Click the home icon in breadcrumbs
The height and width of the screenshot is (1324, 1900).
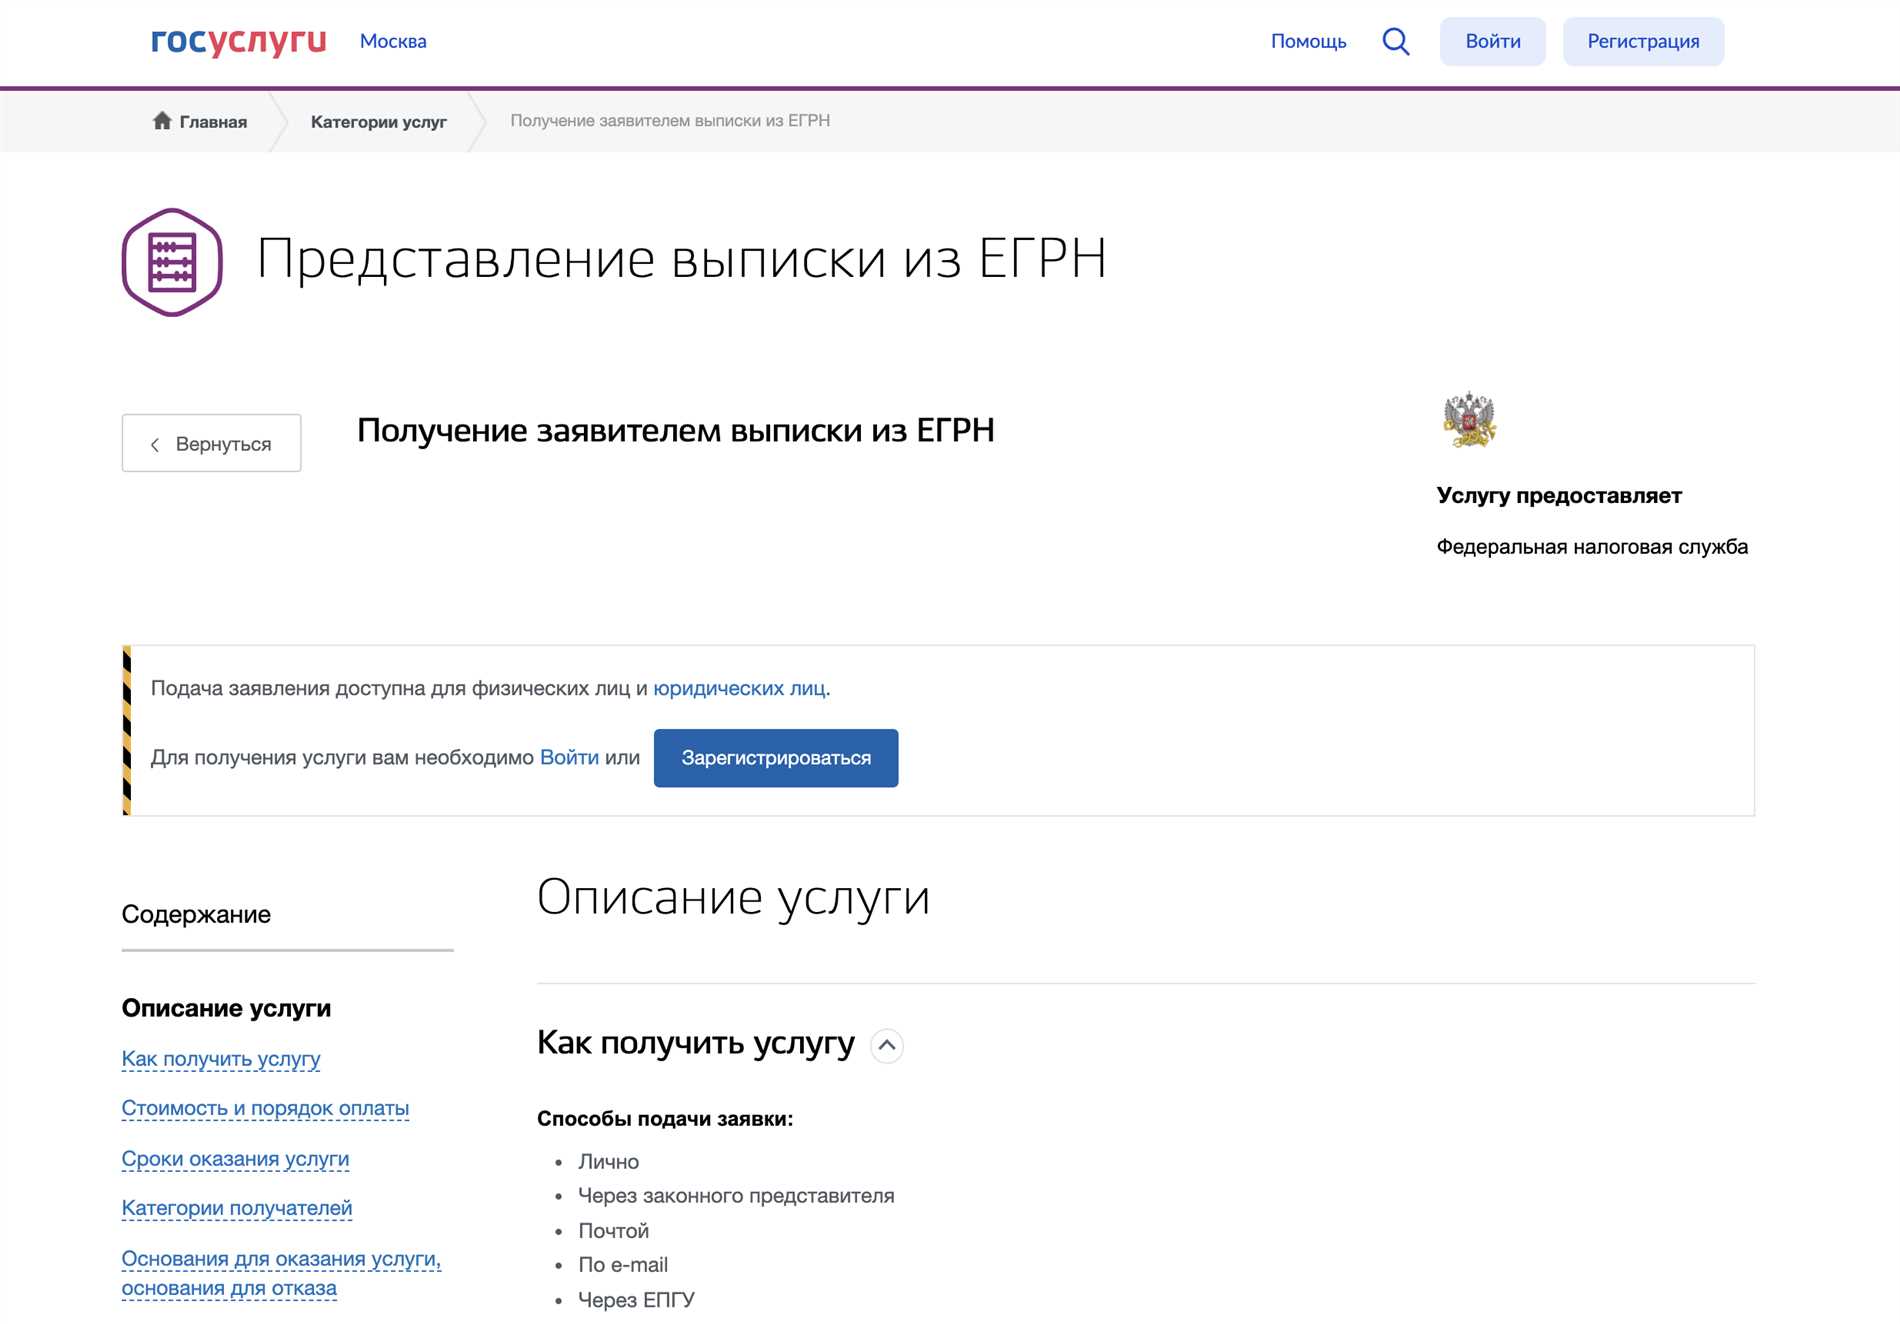(162, 121)
